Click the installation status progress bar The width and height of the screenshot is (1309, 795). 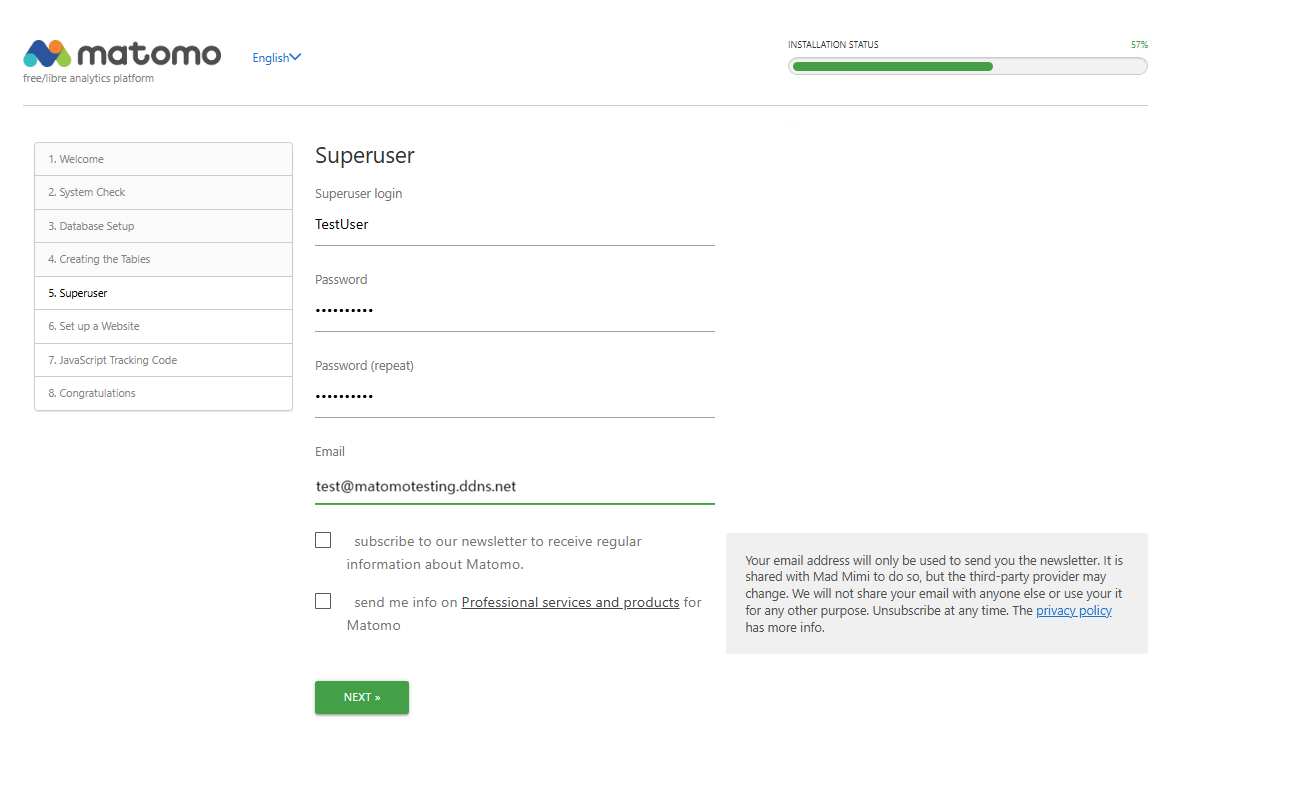967,67
